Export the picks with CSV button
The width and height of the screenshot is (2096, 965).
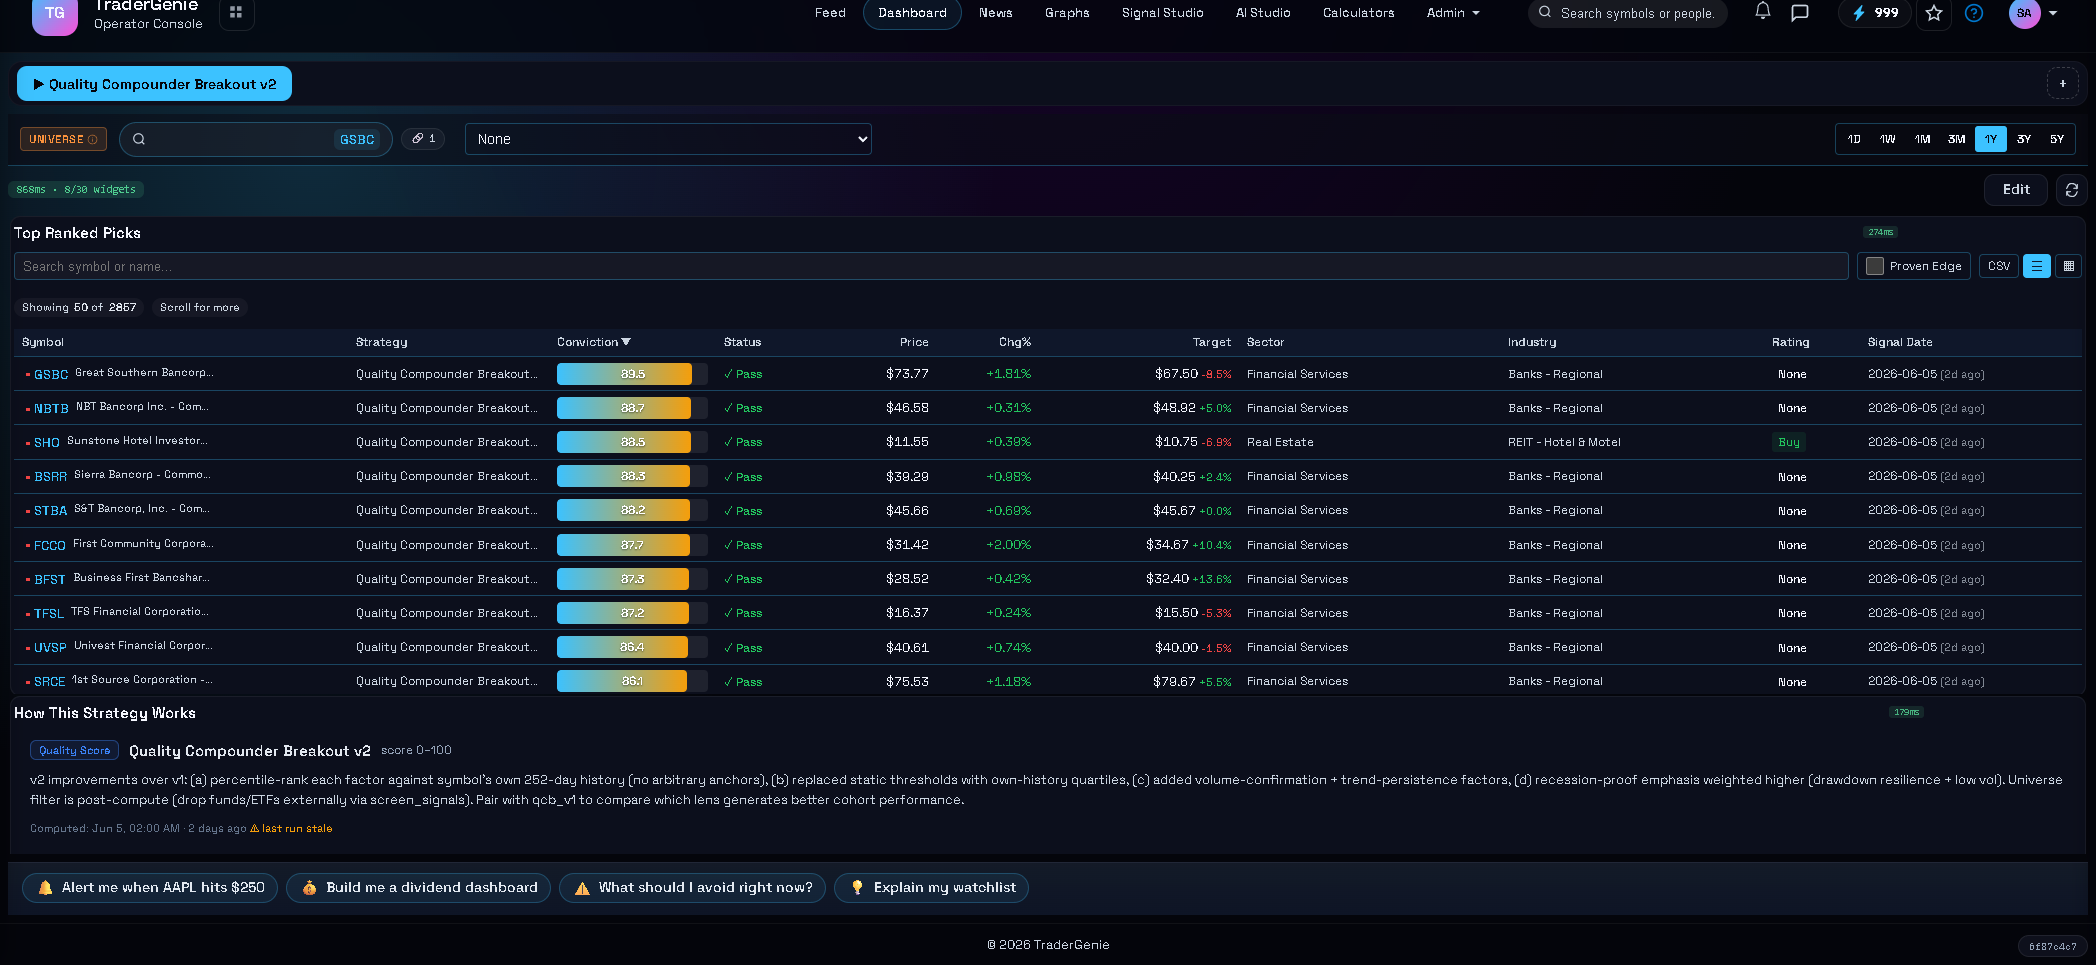1998,266
